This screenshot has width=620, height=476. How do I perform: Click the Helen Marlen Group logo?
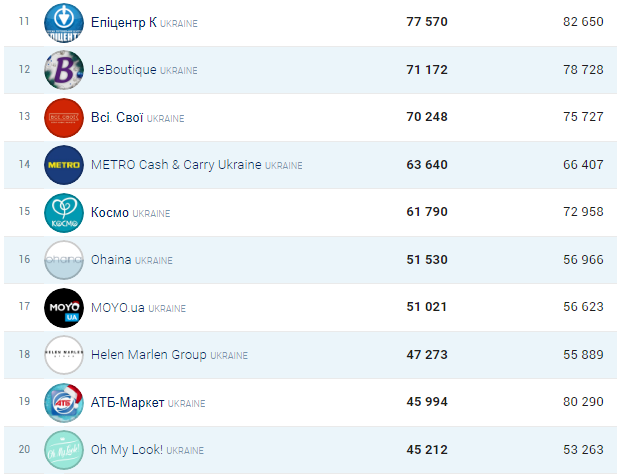click(x=64, y=355)
